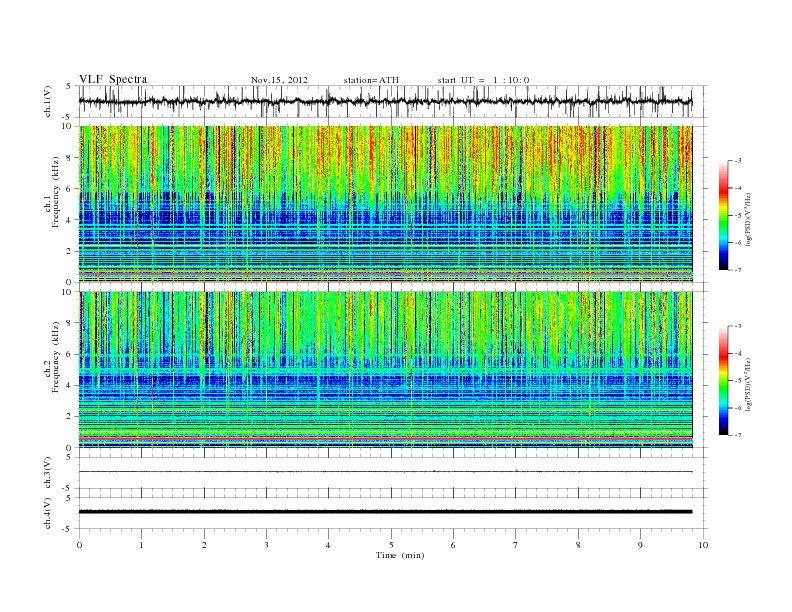Click the 'VLF Spectra' title text

coord(113,79)
